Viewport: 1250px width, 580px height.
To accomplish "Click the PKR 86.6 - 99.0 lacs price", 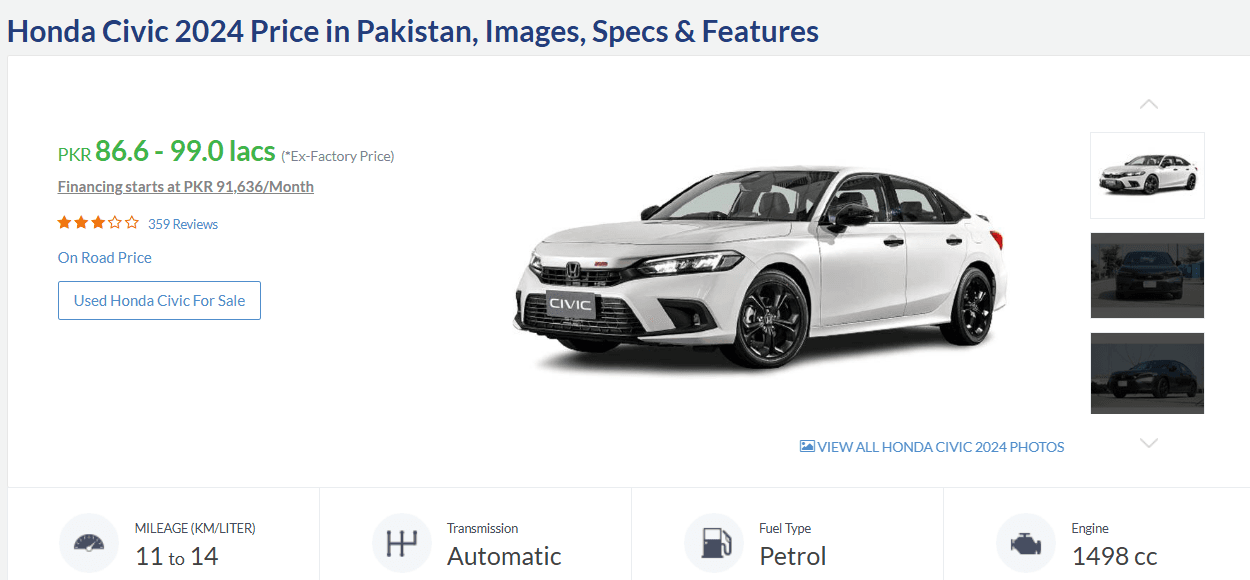I will (x=166, y=152).
